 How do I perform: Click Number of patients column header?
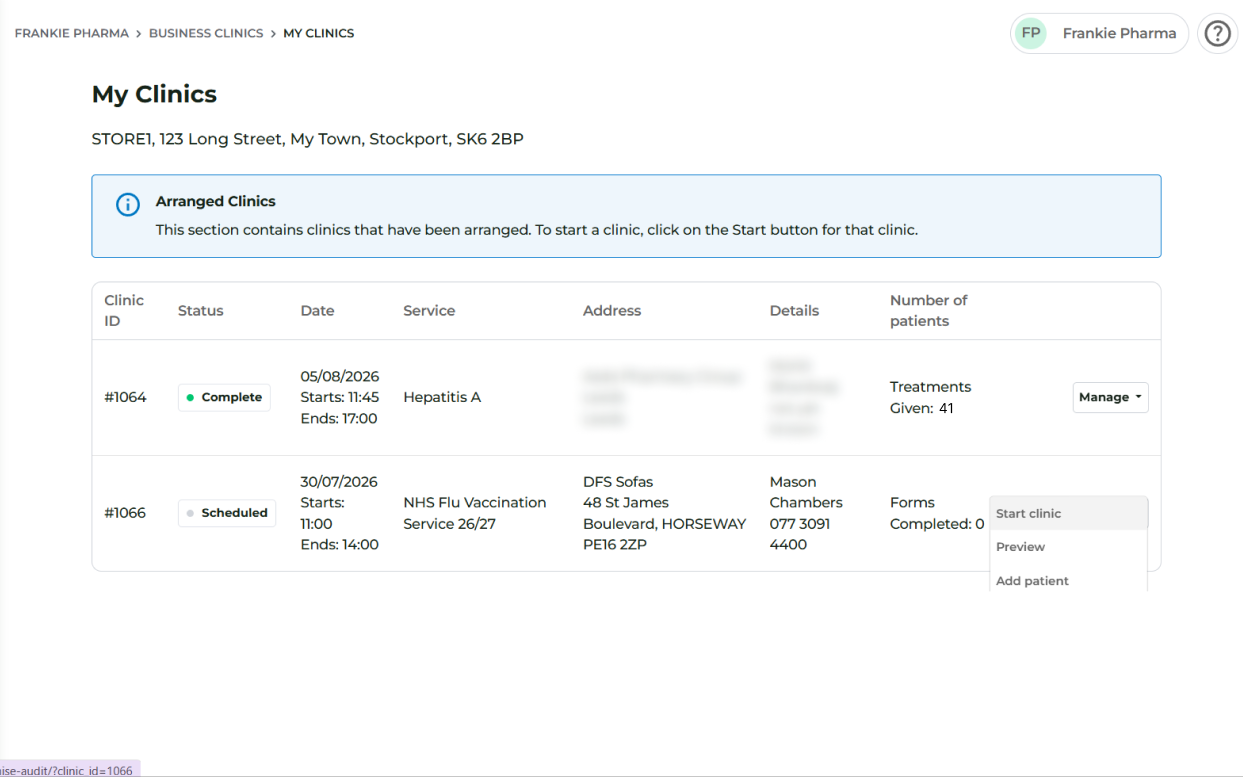929,310
